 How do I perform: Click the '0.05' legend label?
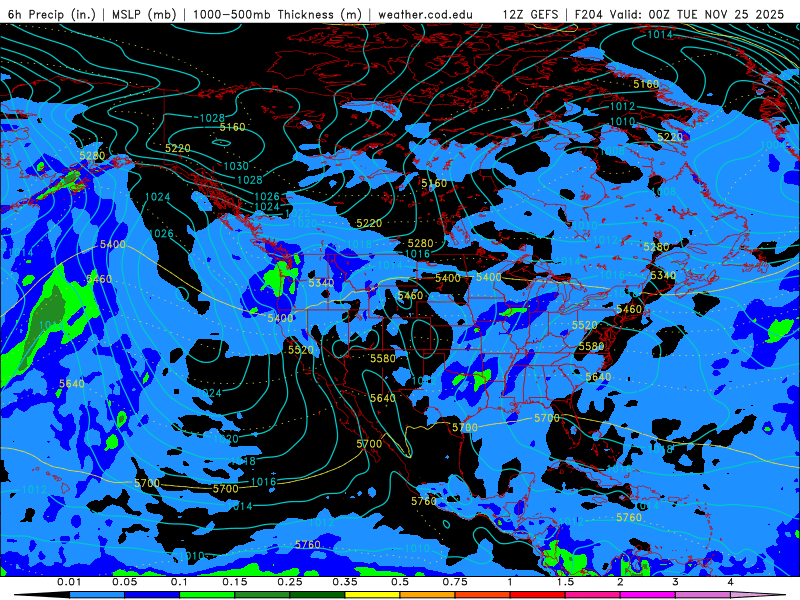click(x=124, y=582)
